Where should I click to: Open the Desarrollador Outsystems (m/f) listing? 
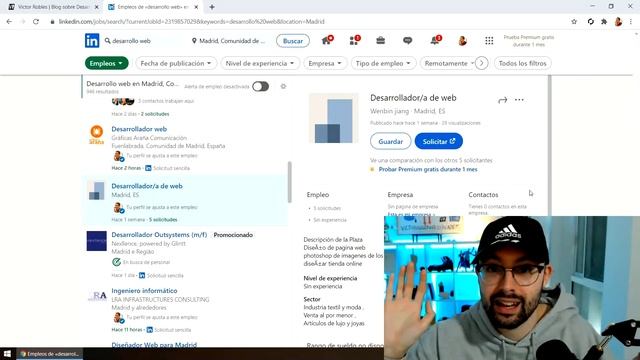[159, 235]
